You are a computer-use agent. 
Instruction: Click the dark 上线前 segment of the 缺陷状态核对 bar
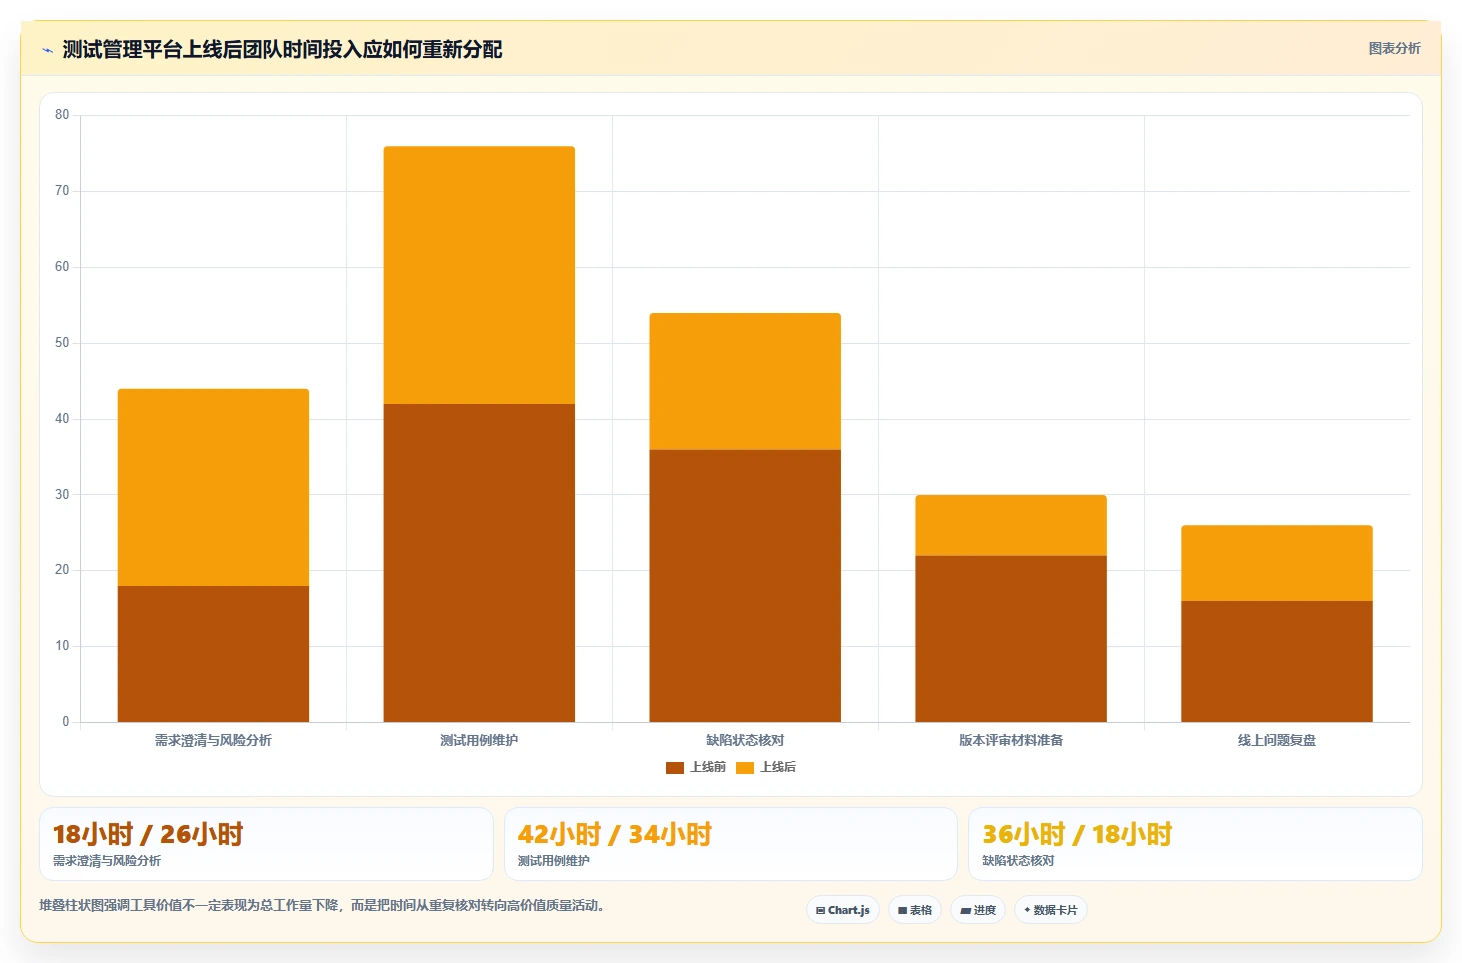(745, 586)
